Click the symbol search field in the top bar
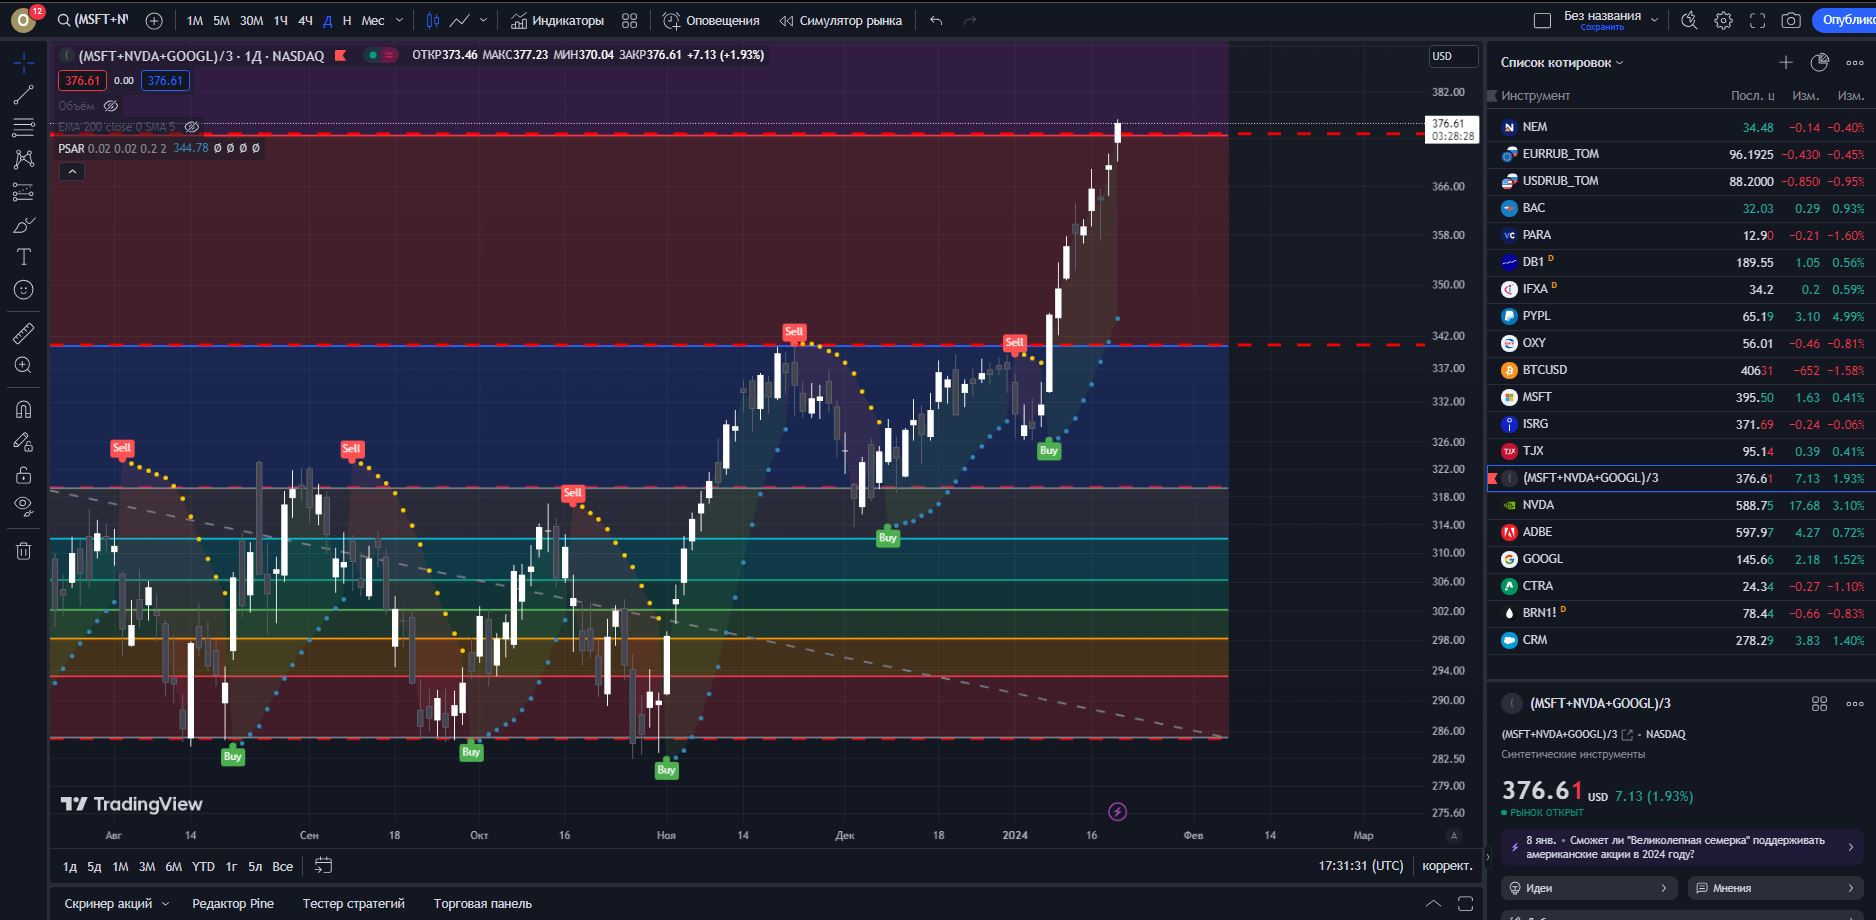Screen dimensions: 1876x920 [92, 20]
